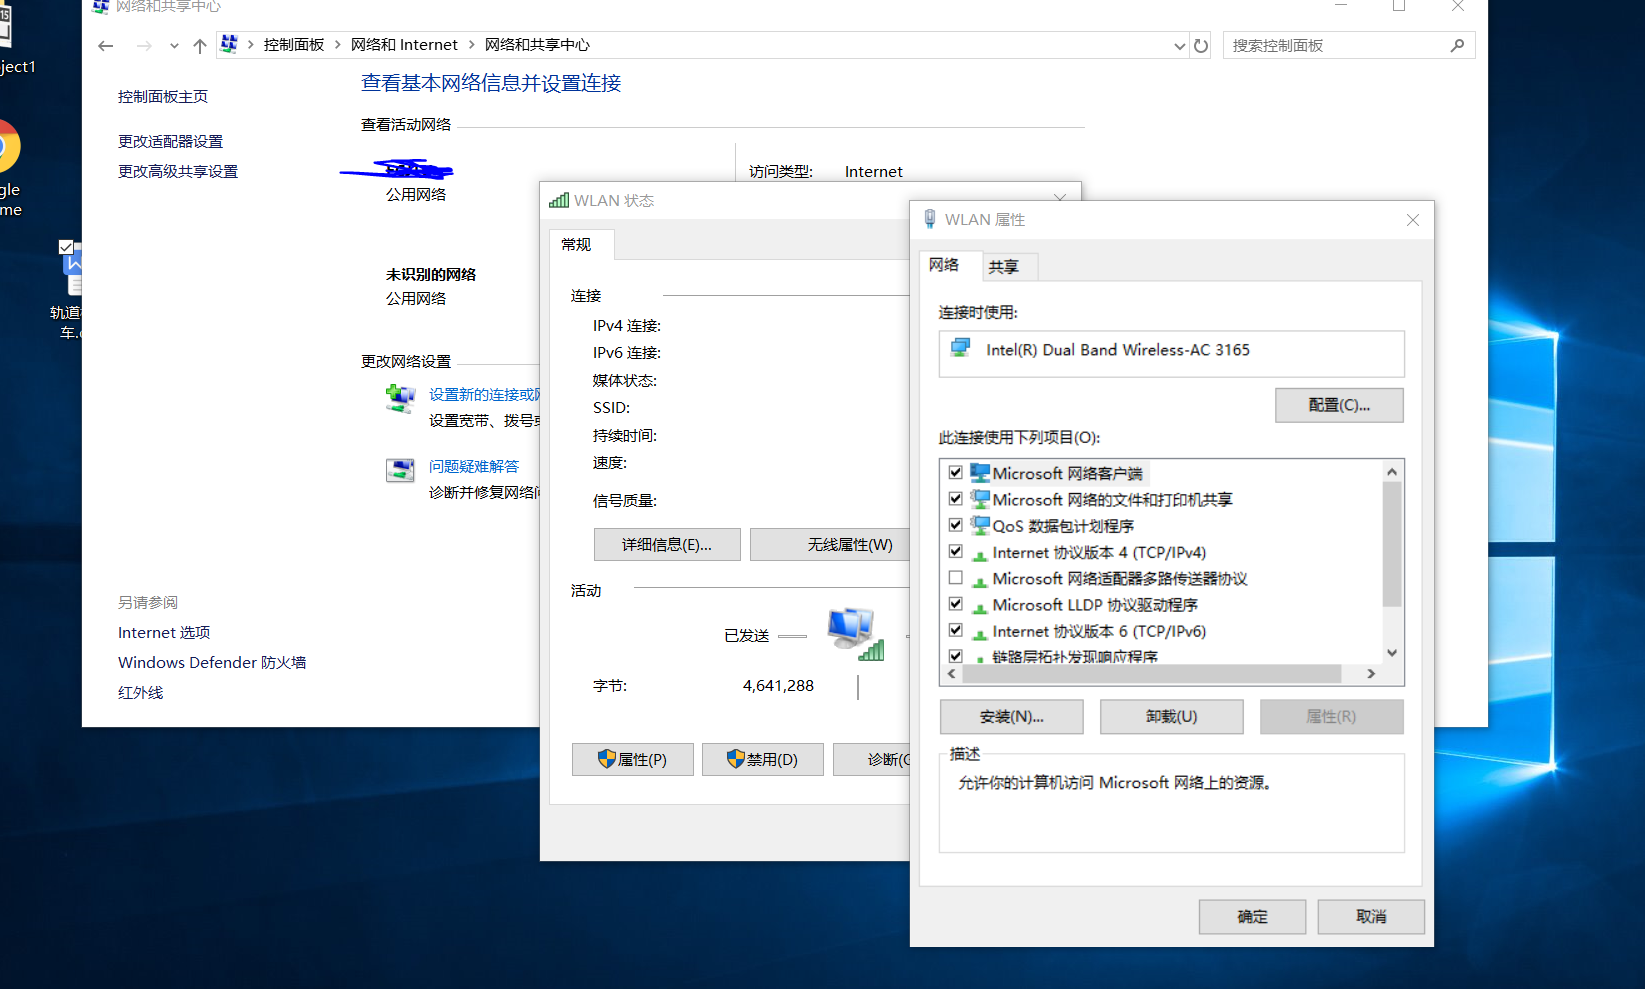Click the LLDP 协议驱动程序 item icon

[980, 607]
